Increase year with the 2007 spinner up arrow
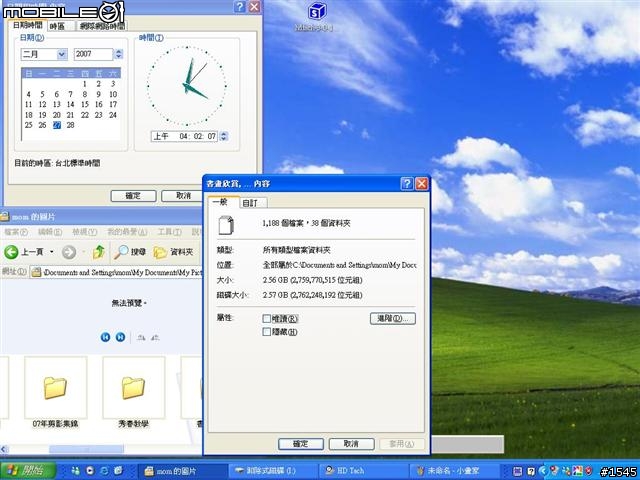 click(x=119, y=51)
